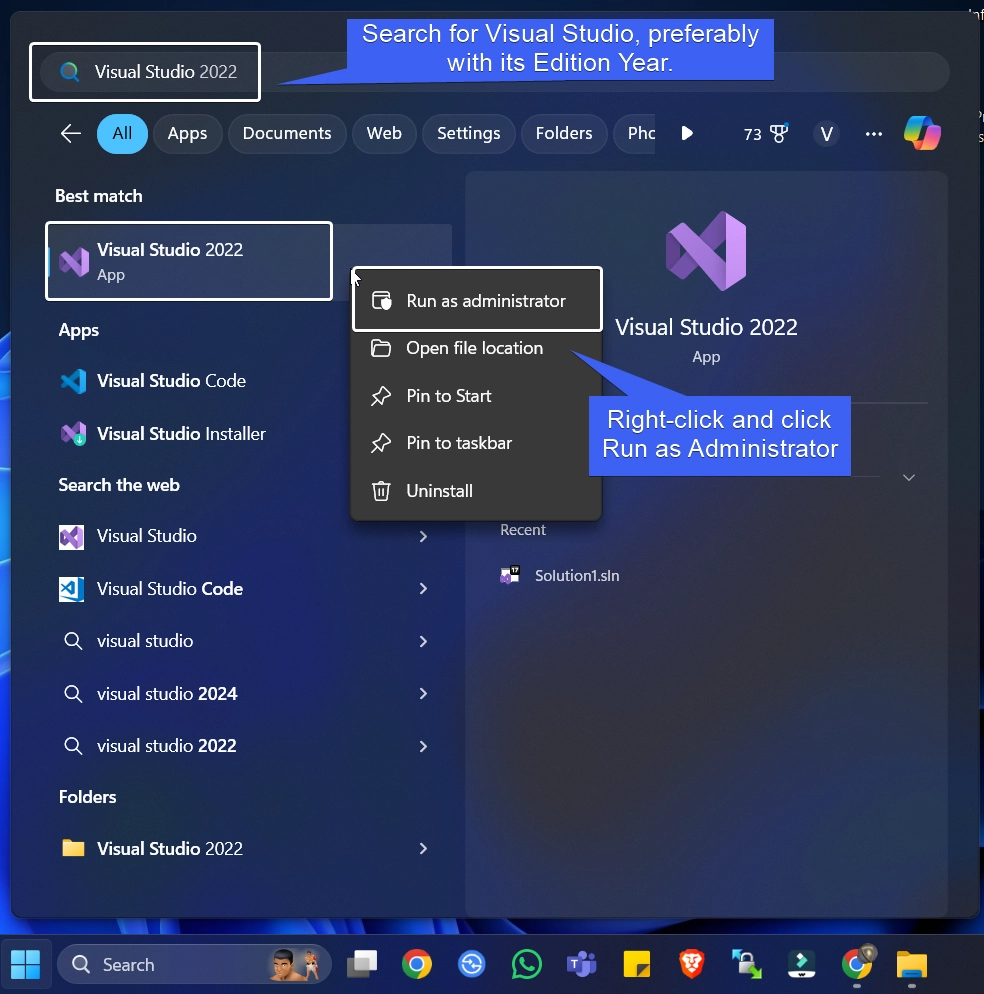984x994 pixels.
Task: Open Chrome with profile badge on taskbar
Action: point(858,963)
